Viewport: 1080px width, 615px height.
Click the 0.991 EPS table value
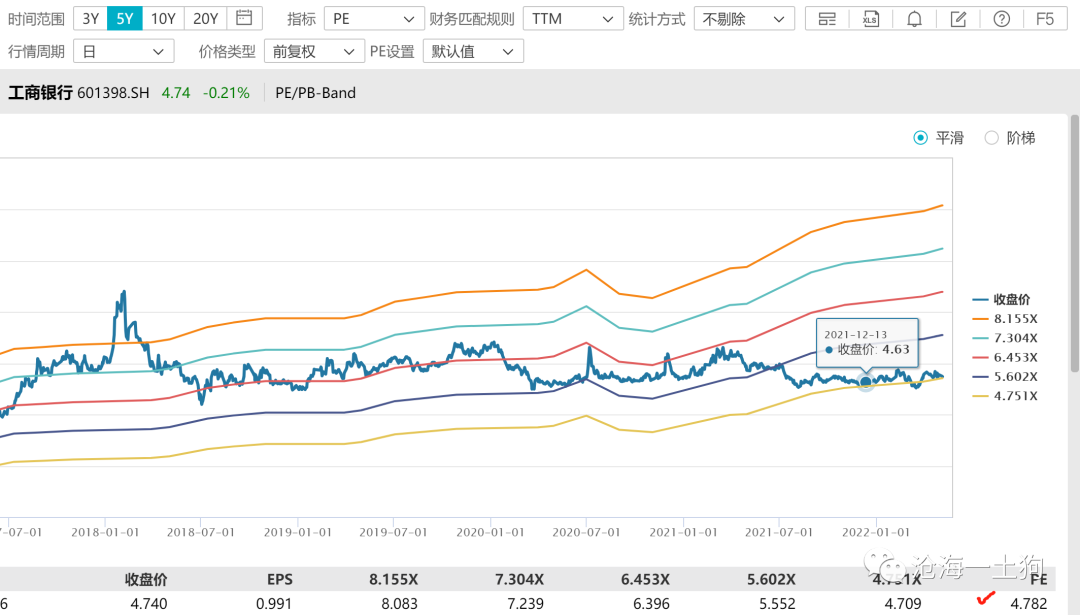point(274,604)
